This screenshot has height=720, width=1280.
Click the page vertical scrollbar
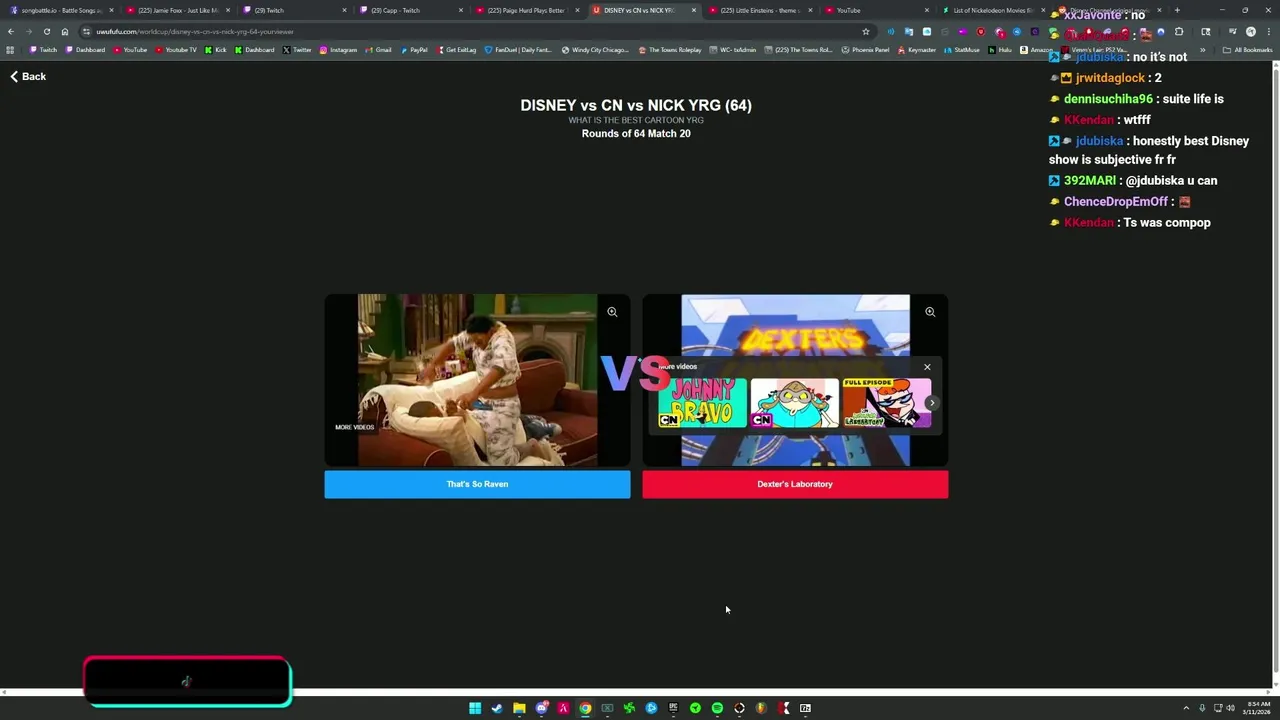(1275, 375)
